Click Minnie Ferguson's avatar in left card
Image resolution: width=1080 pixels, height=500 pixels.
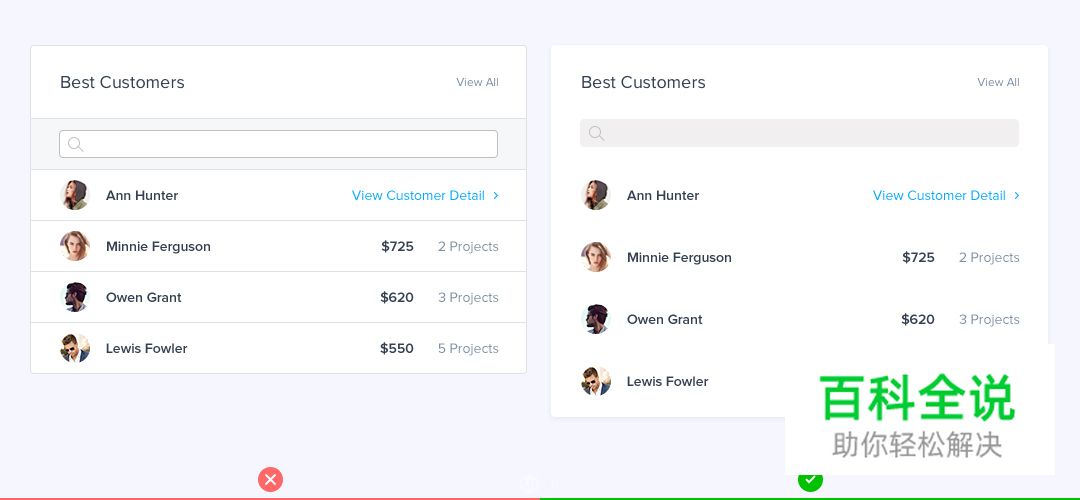tap(75, 246)
